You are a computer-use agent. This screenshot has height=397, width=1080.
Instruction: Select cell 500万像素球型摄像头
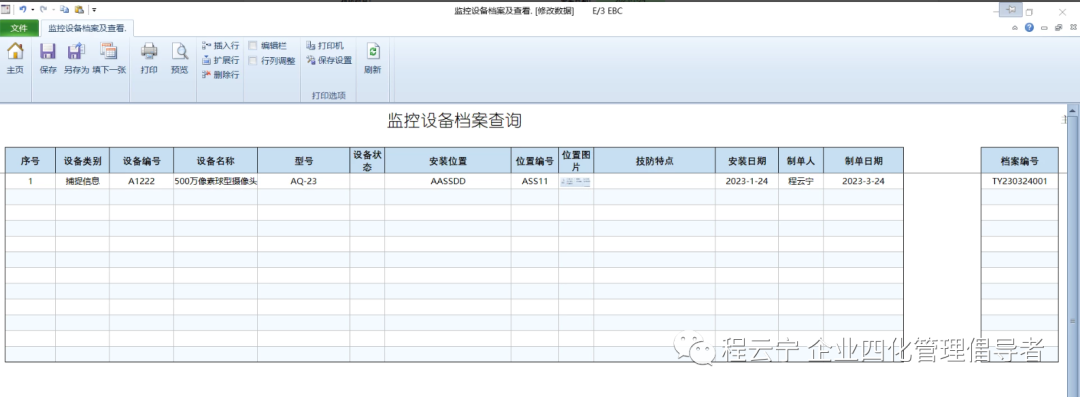(x=216, y=181)
